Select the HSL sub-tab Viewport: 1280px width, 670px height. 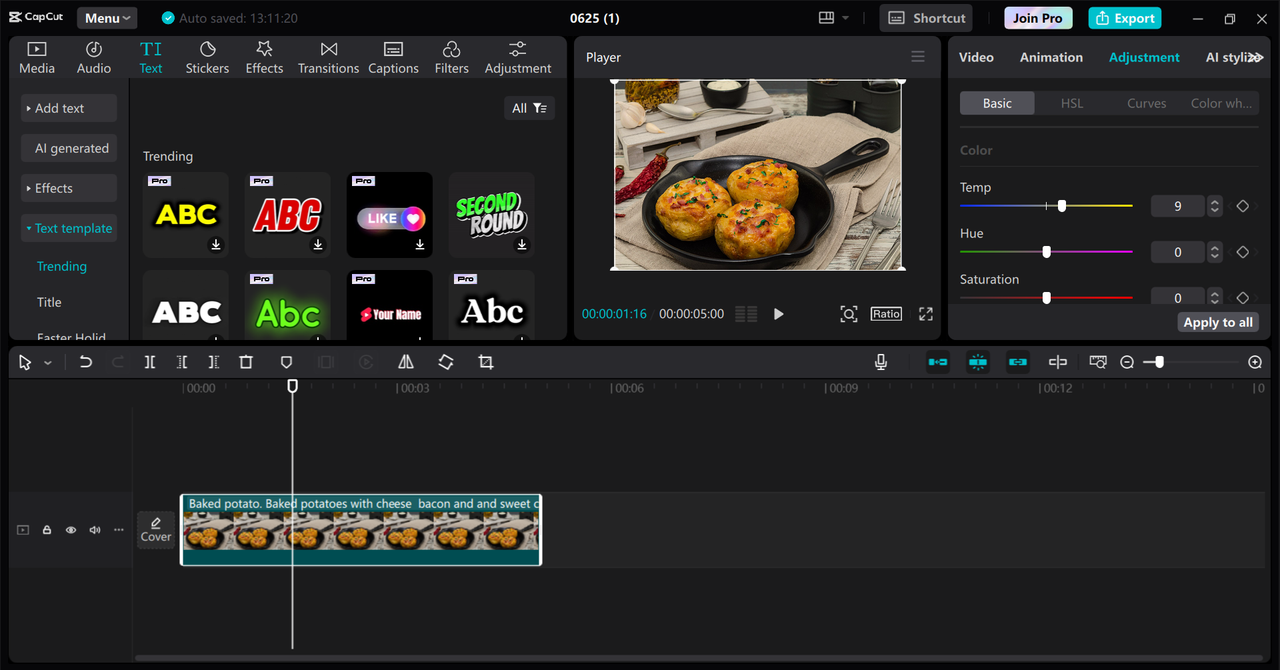tap(1072, 103)
